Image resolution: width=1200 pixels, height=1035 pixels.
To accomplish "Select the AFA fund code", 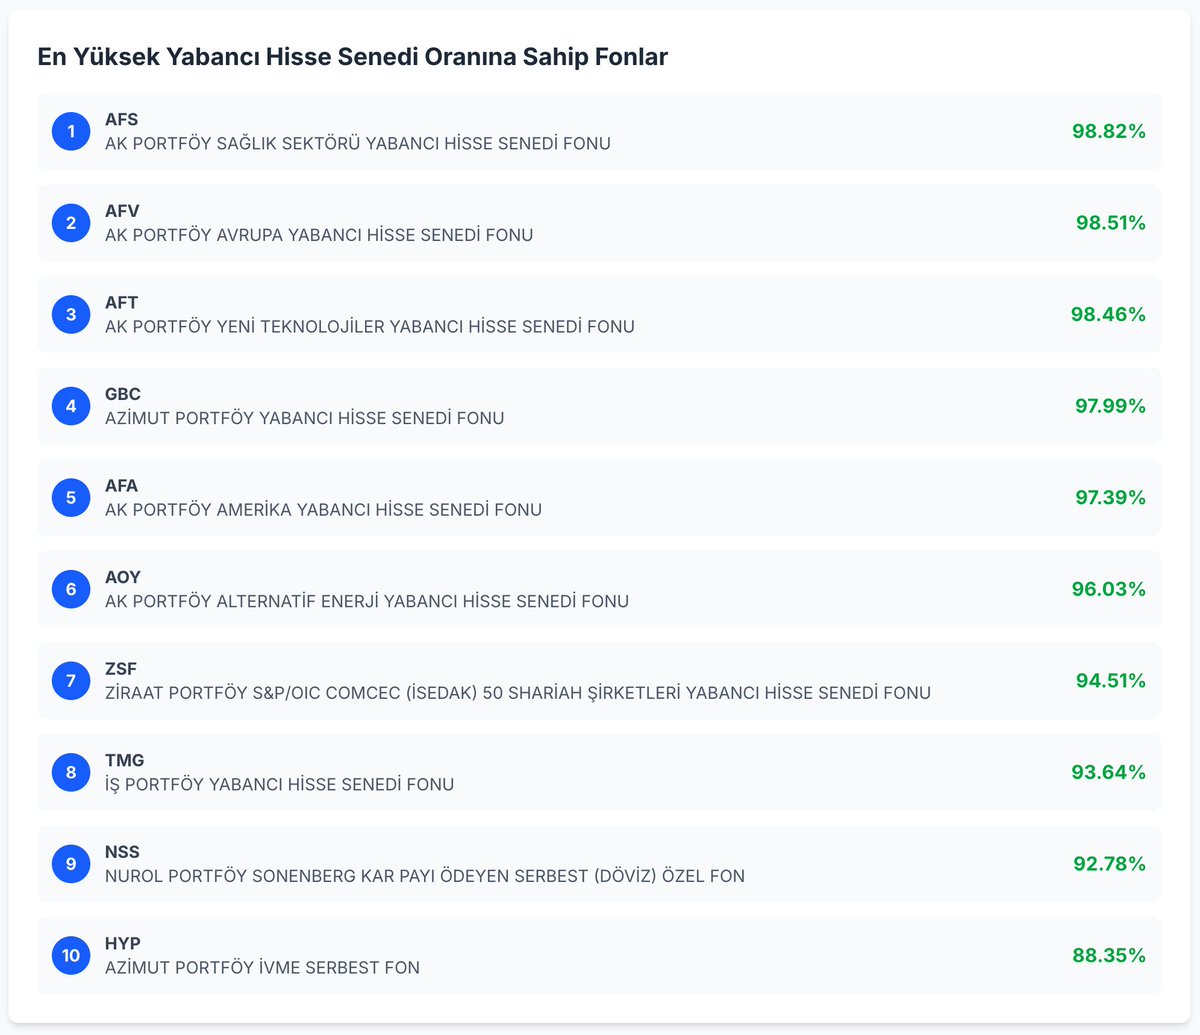I will (x=121, y=485).
